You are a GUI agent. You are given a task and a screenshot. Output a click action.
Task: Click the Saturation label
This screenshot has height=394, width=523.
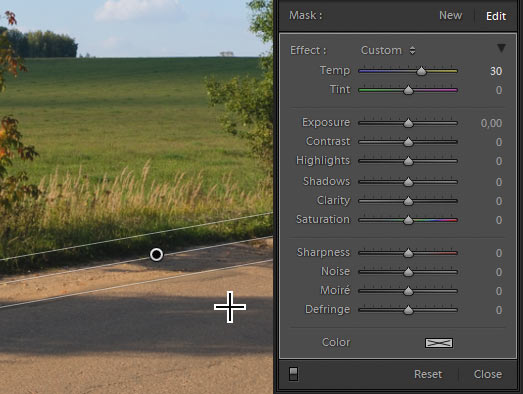tap(323, 219)
